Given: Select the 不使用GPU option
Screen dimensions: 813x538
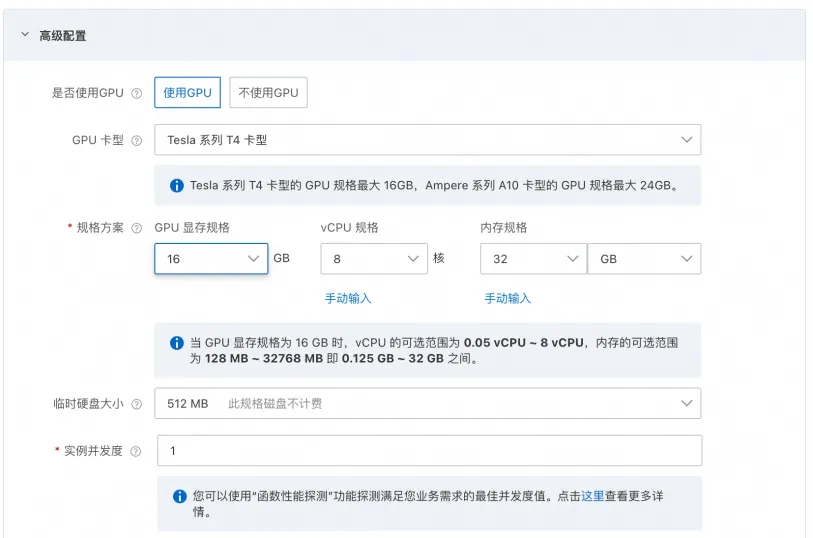Looking at the screenshot, I should point(268,93).
